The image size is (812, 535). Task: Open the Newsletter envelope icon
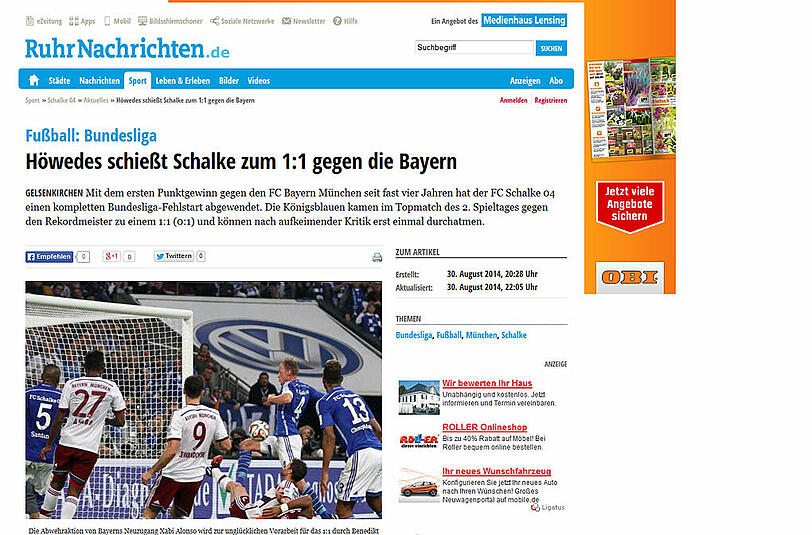pos(286,21)
